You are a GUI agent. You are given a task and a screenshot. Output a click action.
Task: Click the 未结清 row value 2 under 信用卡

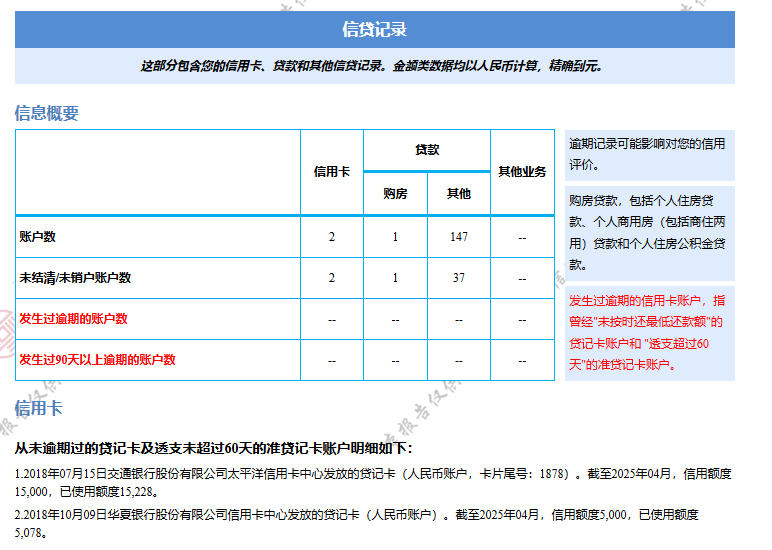[332, 278]
